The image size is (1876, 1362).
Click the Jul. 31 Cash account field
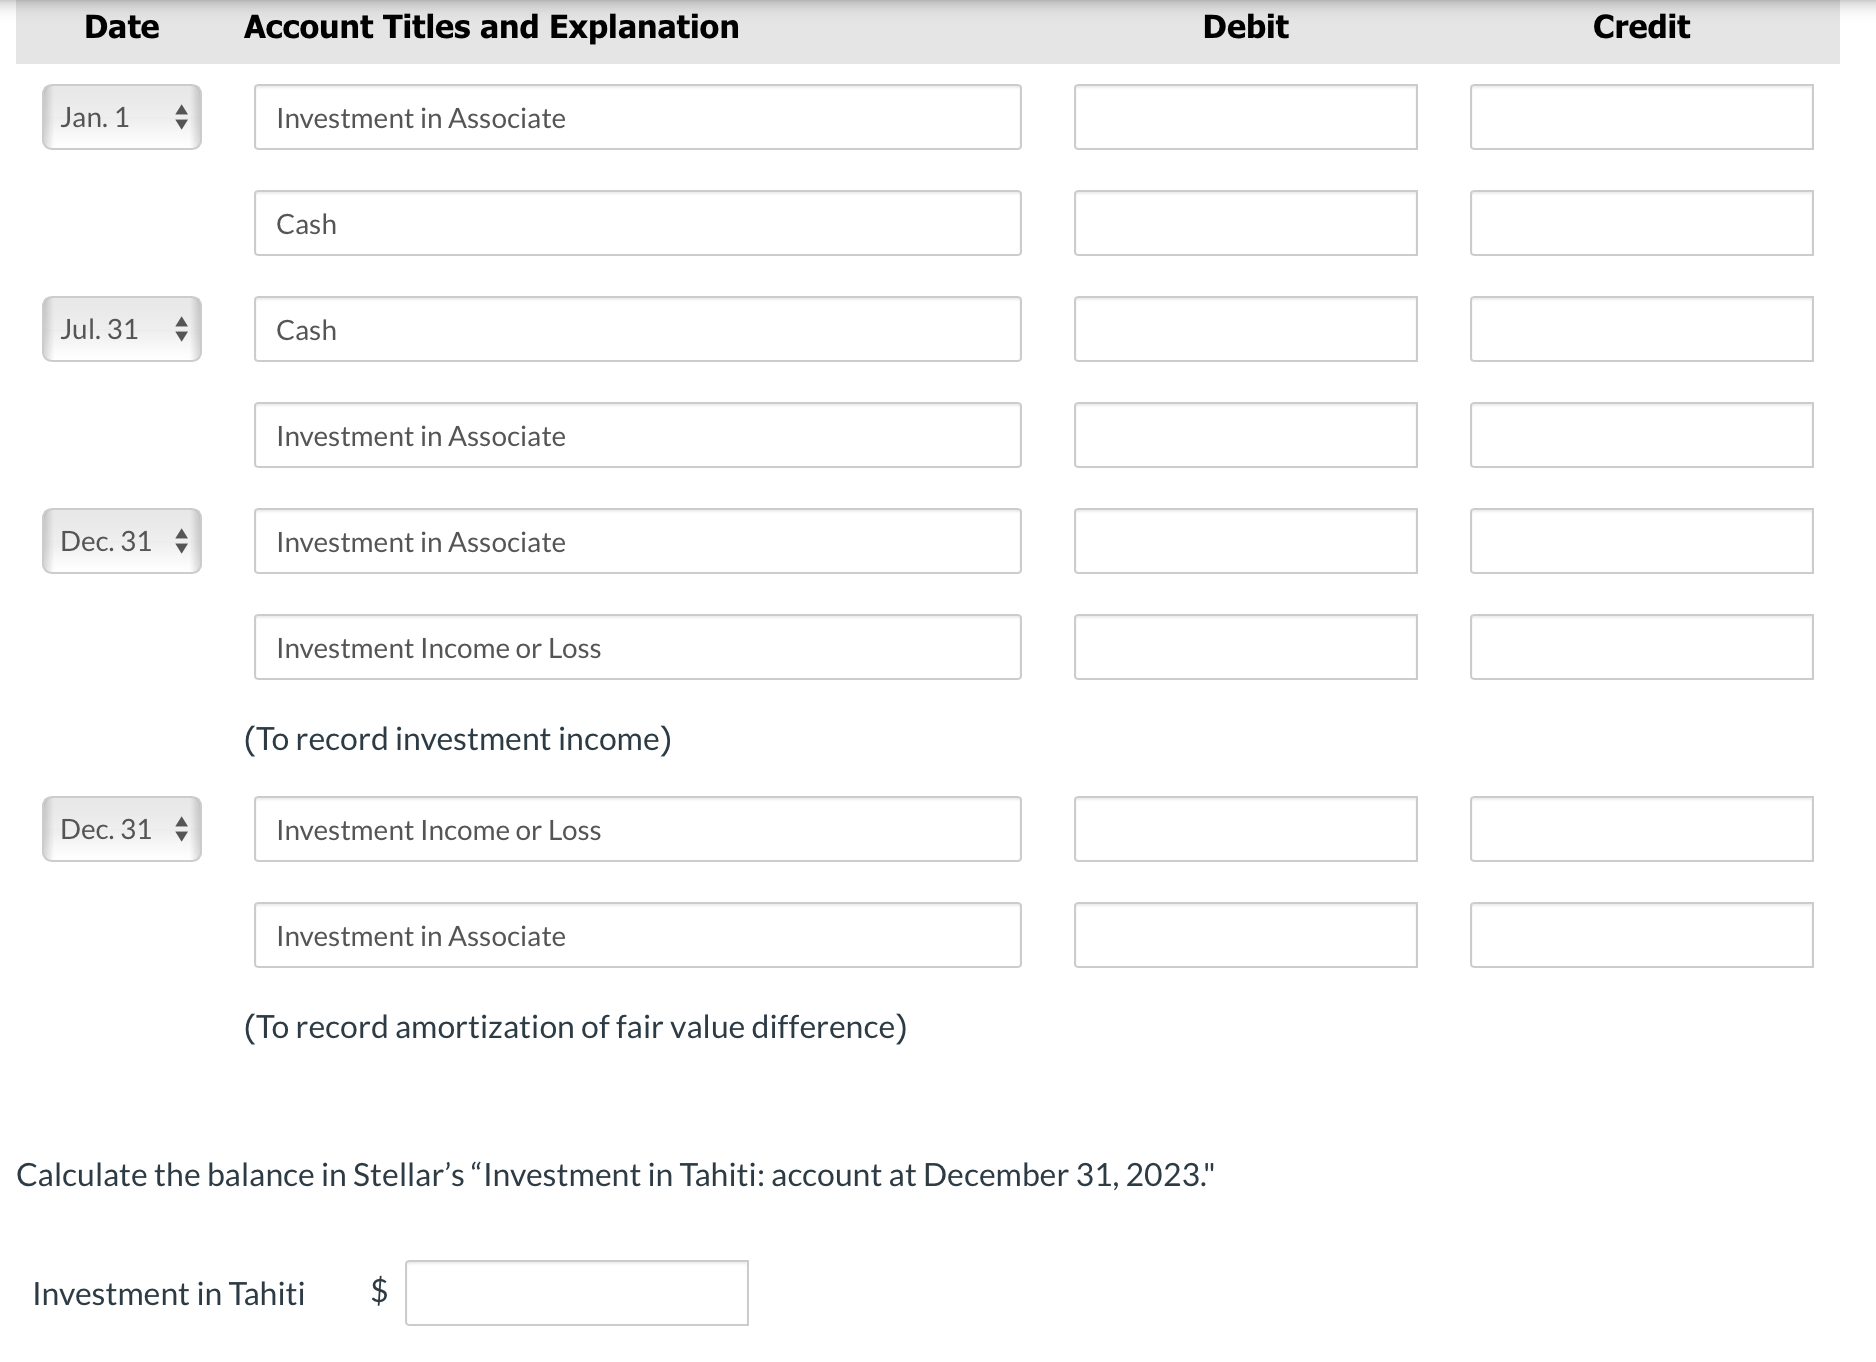[637, 329]
